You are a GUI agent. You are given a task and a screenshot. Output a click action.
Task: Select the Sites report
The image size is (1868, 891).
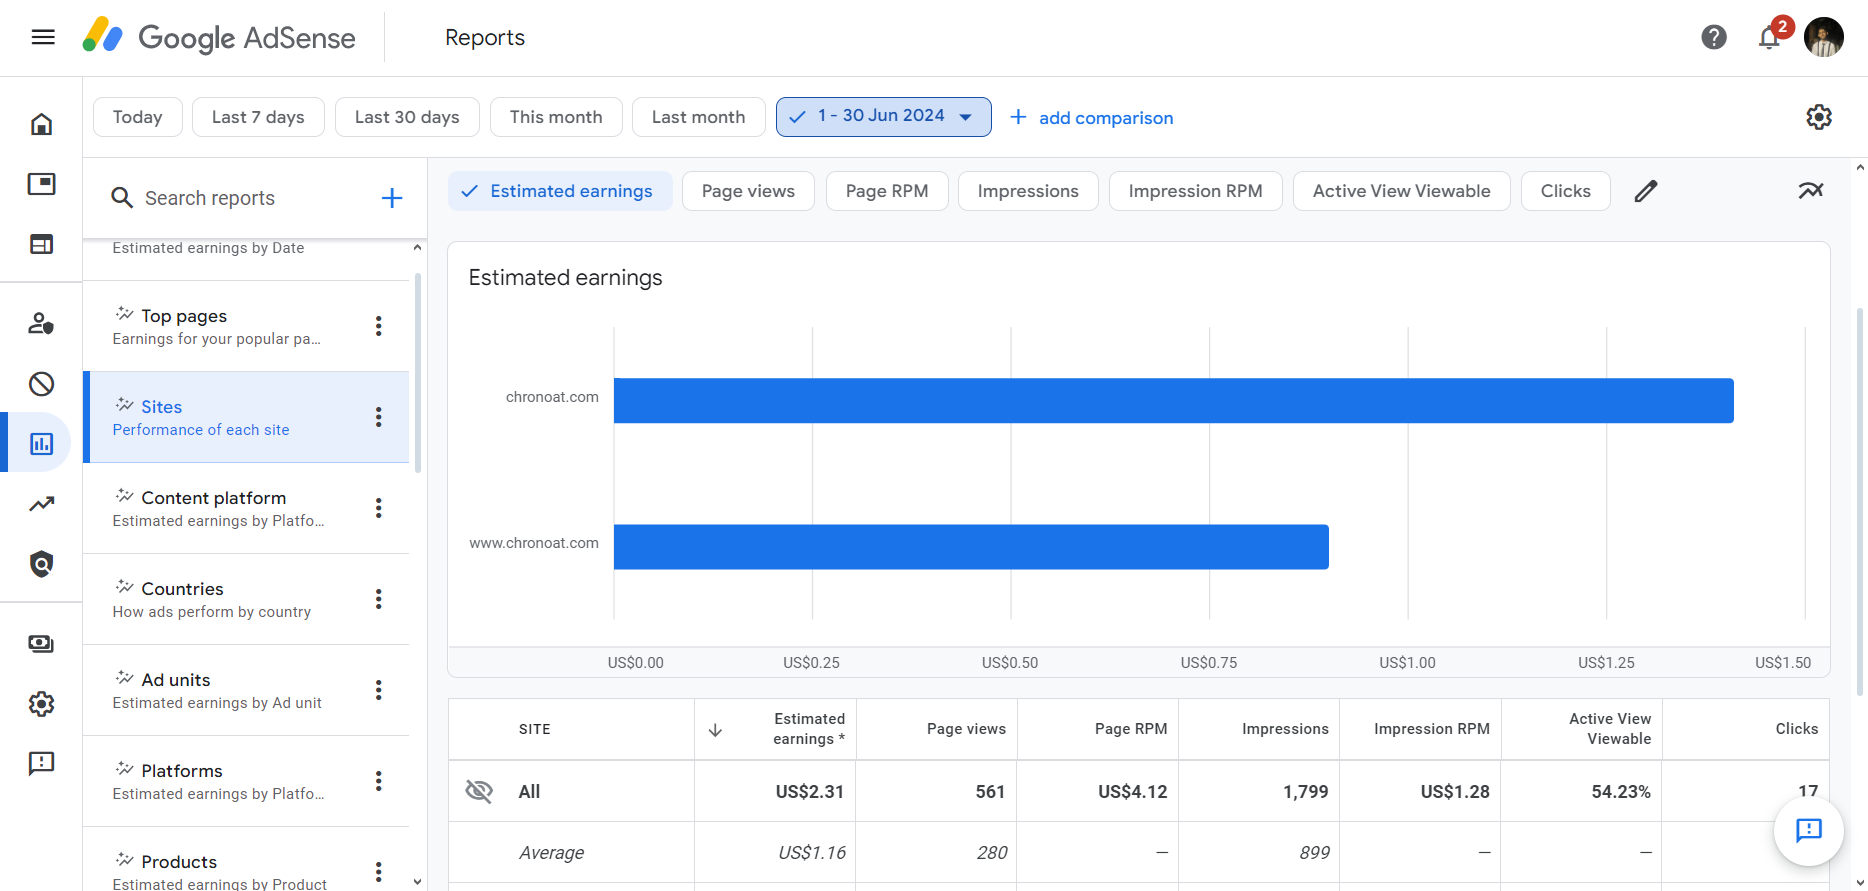[x=246, y=417]
